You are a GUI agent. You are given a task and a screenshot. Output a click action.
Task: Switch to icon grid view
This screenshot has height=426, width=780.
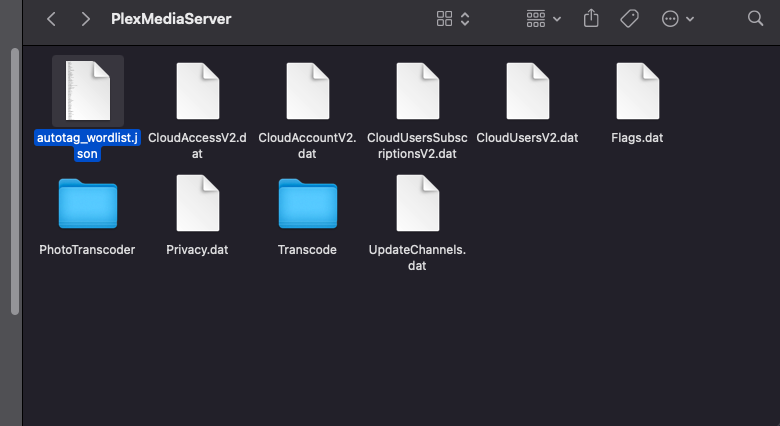(x=444, y=19)
